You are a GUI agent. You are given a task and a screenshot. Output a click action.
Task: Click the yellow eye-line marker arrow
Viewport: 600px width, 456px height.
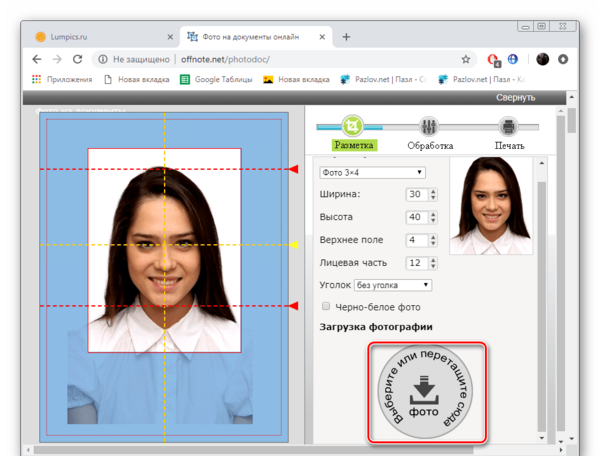(x=293, y=245)
